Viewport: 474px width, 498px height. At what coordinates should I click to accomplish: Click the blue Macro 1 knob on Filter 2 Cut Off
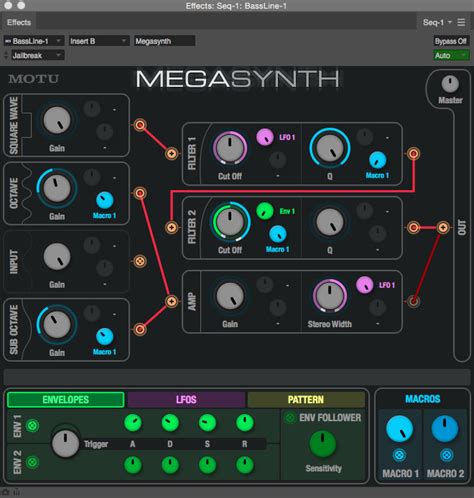click(277, 234)
